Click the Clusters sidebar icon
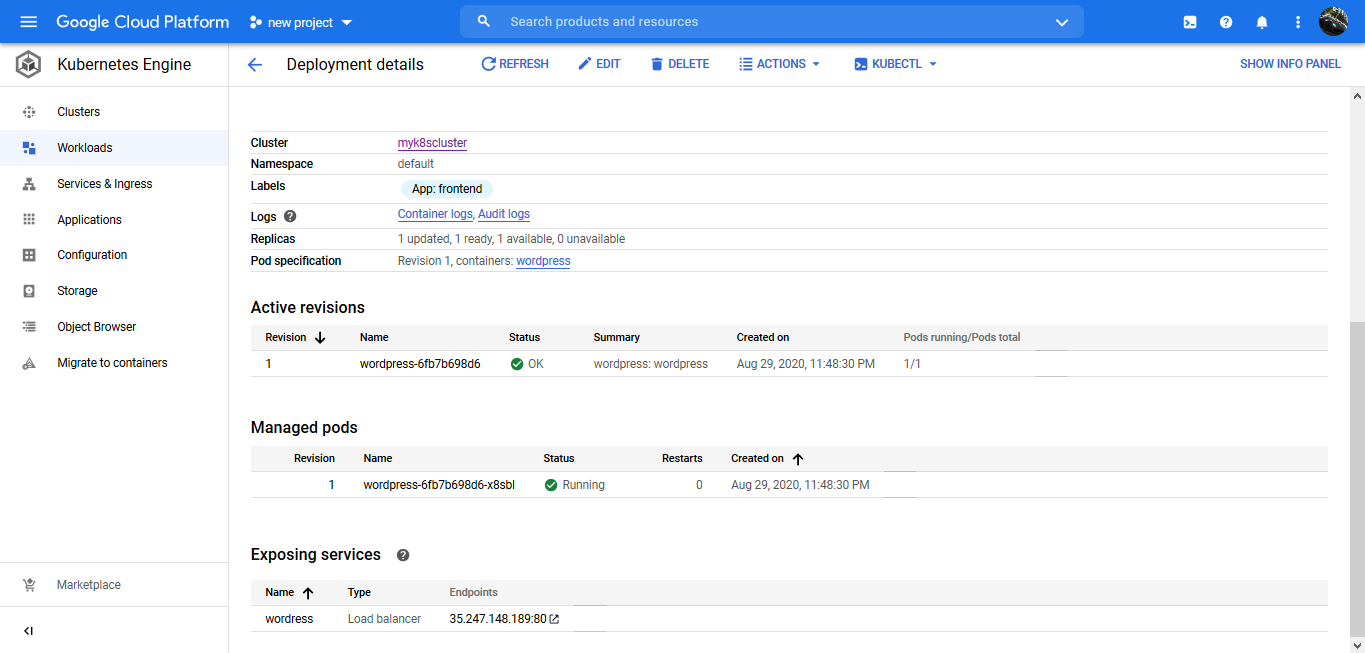The height and width of the screenshot is (653, 1365). point(29,112)
